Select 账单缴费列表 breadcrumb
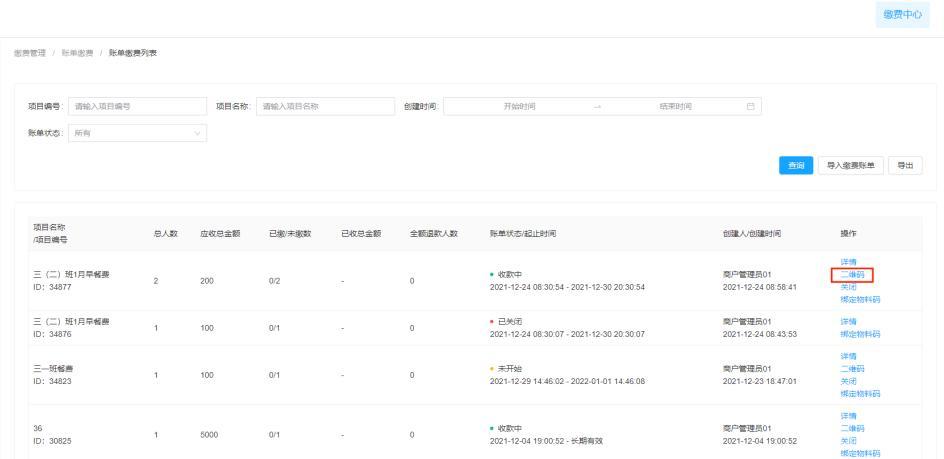944x459 pixels. [x=133, y=54]
